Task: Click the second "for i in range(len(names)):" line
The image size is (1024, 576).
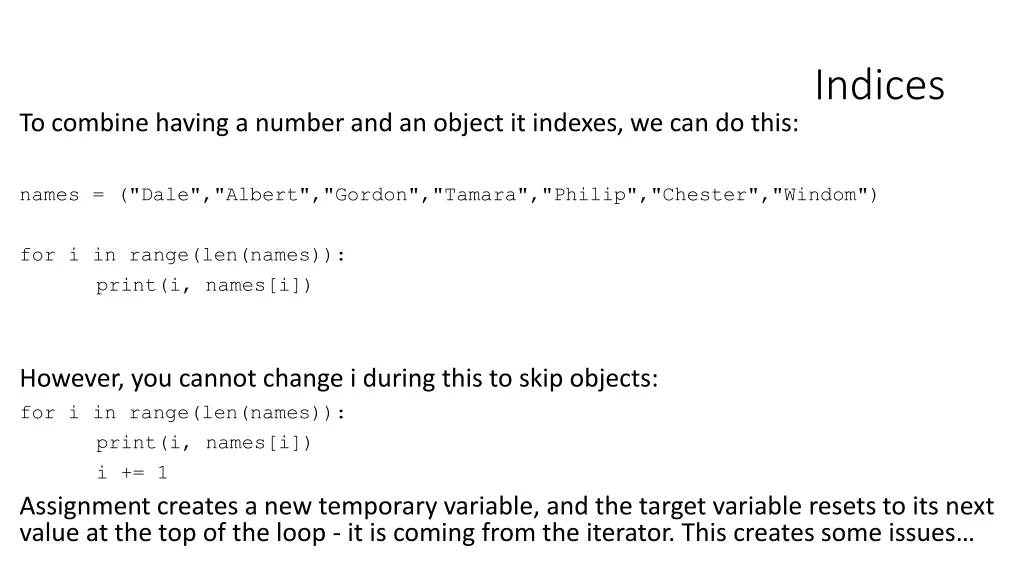Action: click(x=182, y=413)
